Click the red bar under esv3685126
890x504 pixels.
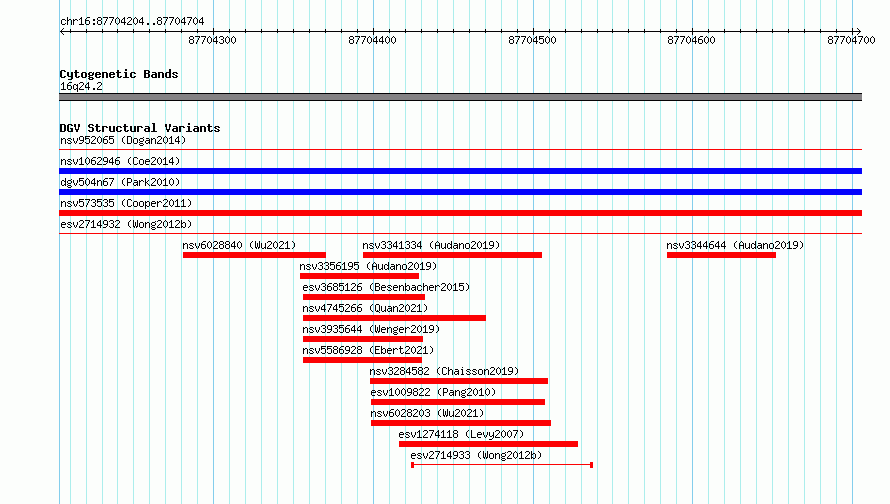[x=364, y=297]
